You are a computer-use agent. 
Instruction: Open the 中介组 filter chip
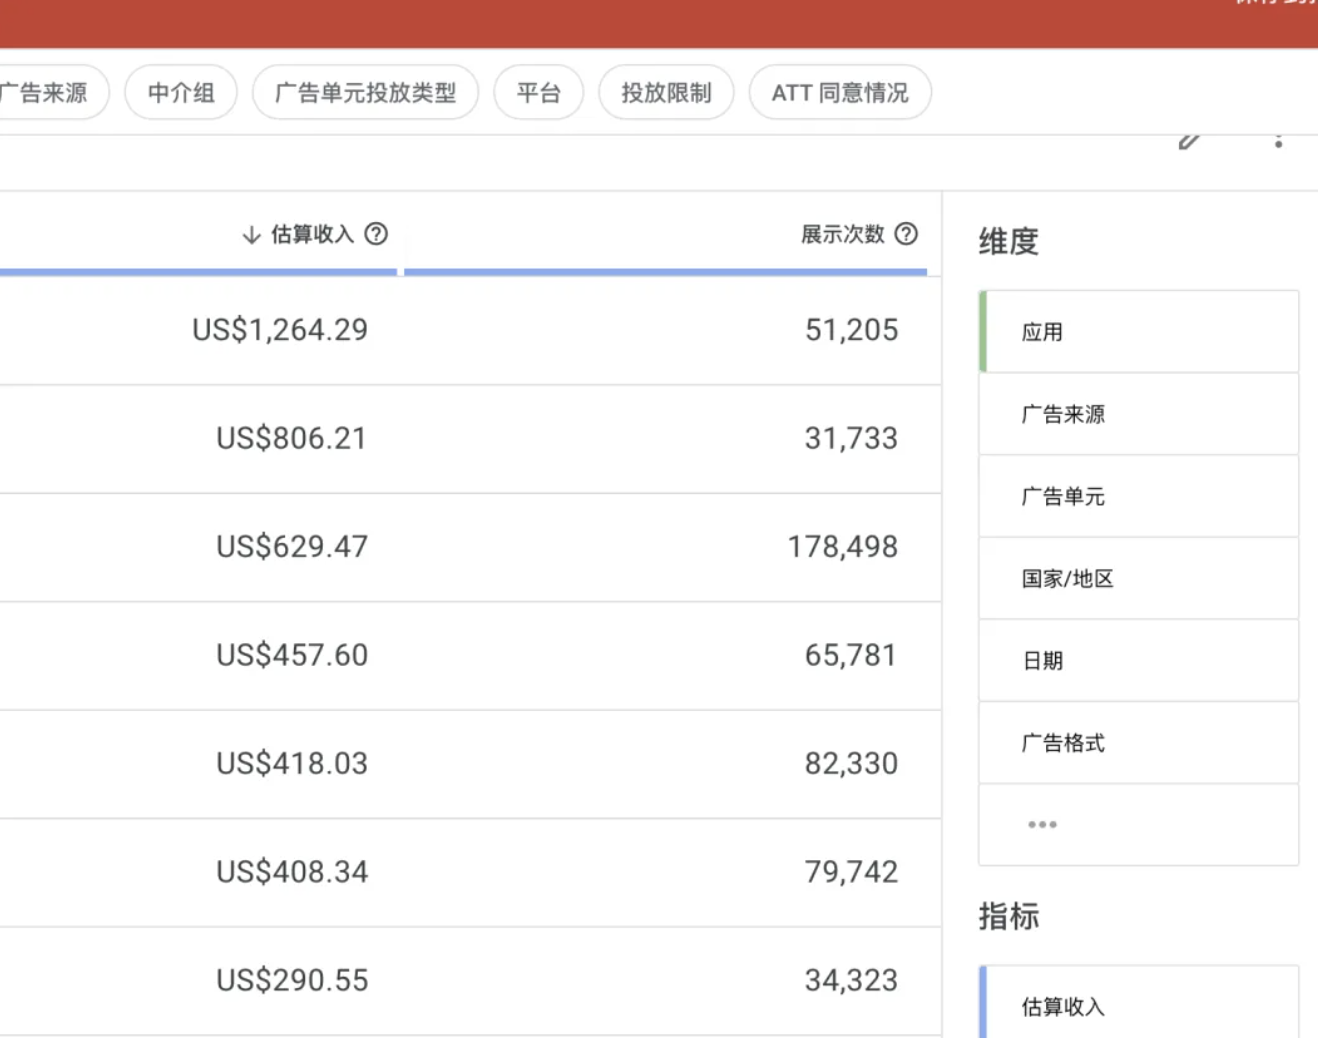(x=181, y=93)
